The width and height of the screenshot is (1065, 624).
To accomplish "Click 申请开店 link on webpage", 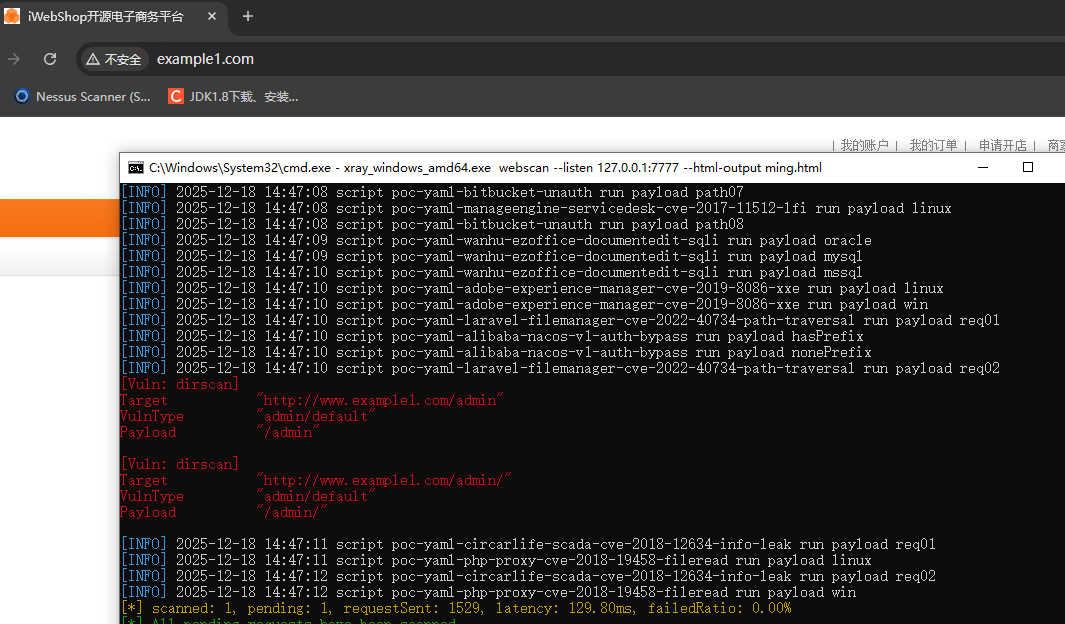I will coord(1003,145).
